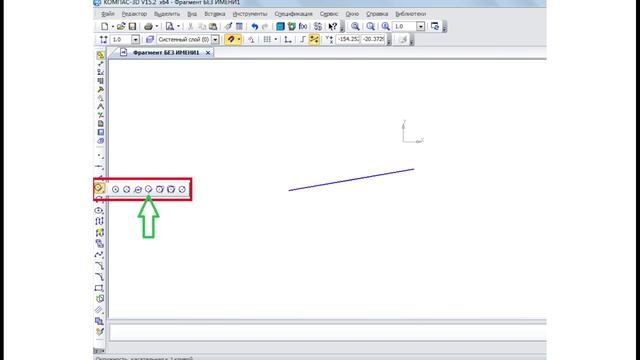Screen dimensions: 640x360
Task: Toggle the highlighted rounding mode button
Action: (x=314, y=40)
